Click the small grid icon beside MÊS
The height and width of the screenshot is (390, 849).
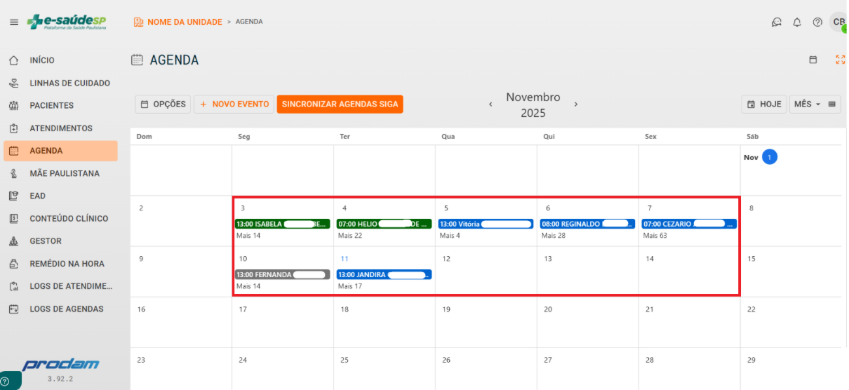click(832, 104)
